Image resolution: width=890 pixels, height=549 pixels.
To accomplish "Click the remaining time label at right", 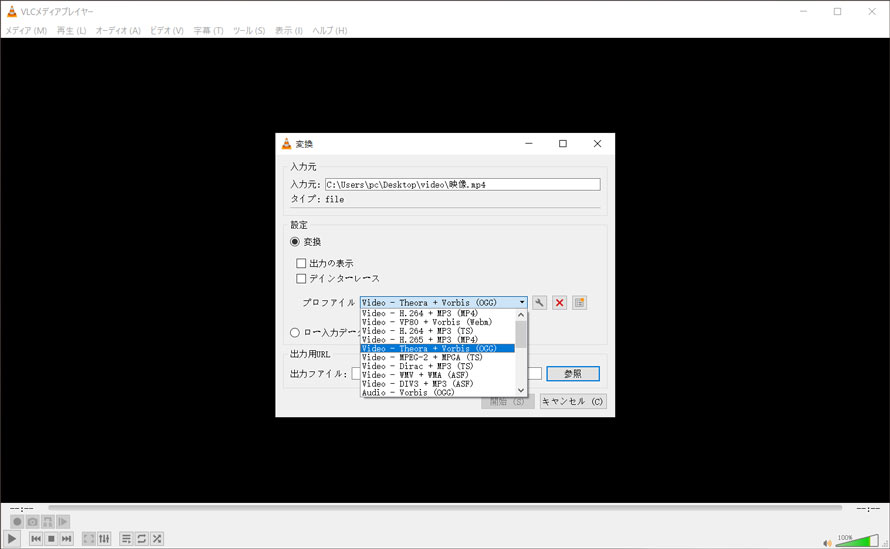I will [x=868, y=508].
